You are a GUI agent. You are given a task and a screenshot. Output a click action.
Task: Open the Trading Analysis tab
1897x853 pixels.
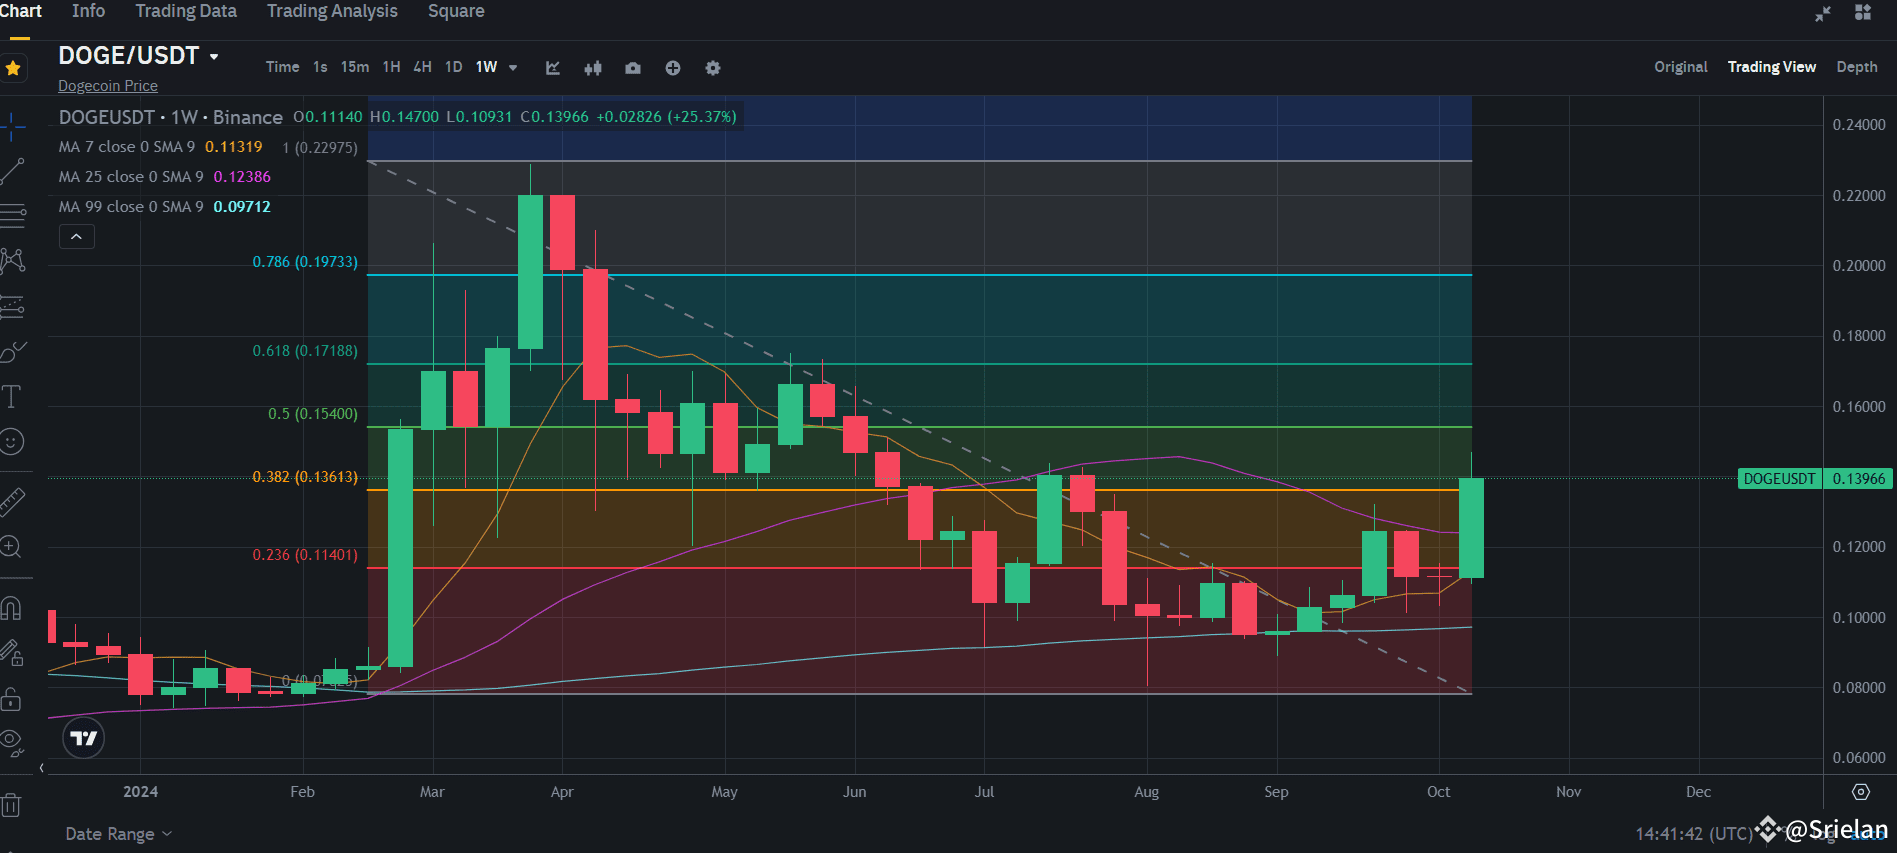click(332, 11)
